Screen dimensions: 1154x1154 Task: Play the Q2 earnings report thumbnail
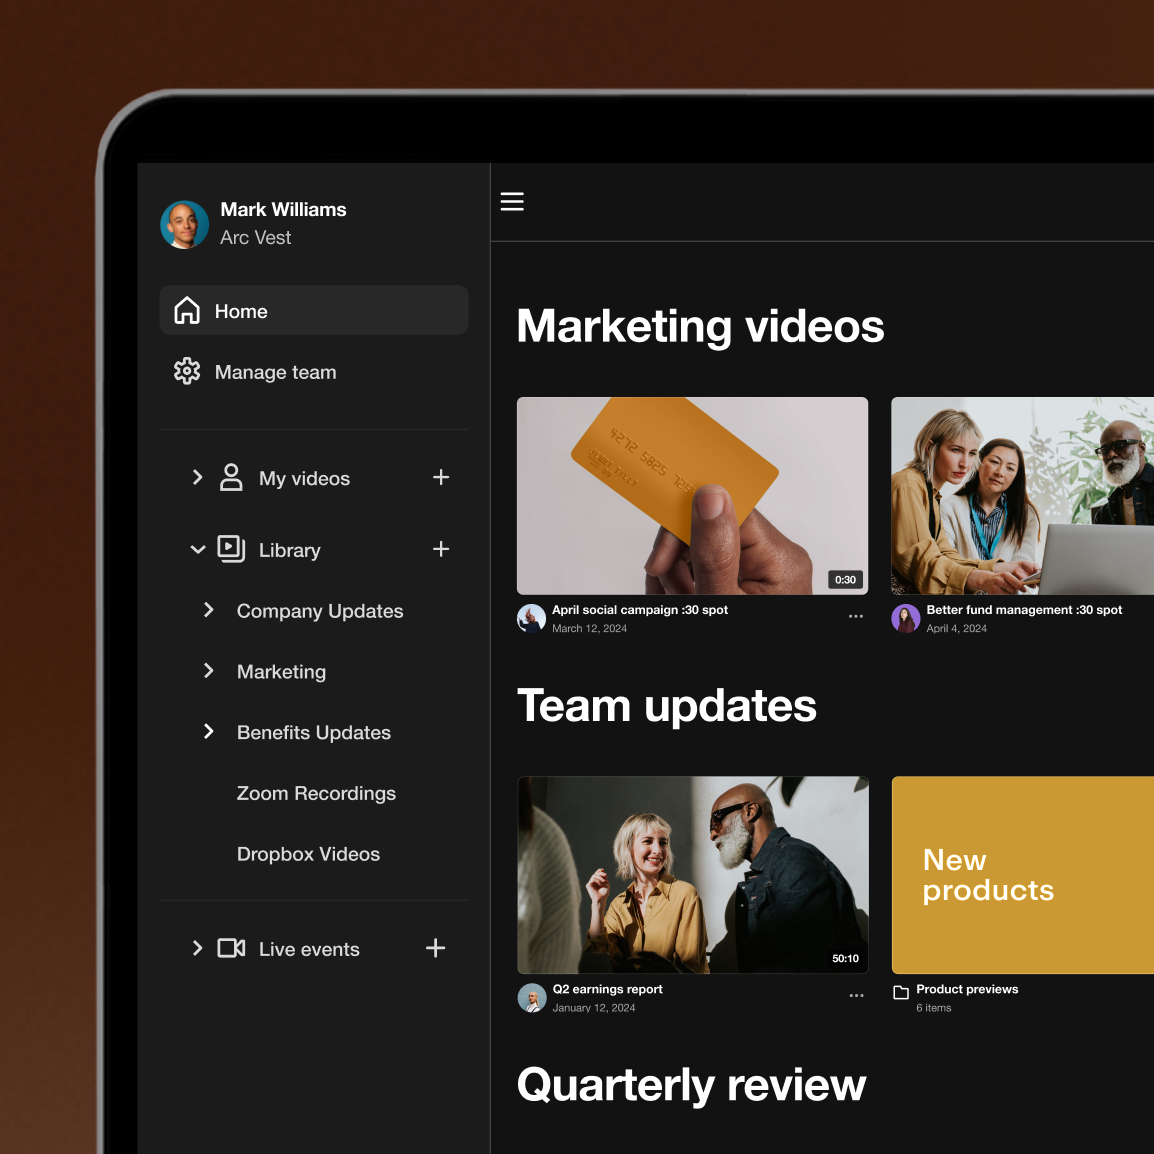(693, 875)
